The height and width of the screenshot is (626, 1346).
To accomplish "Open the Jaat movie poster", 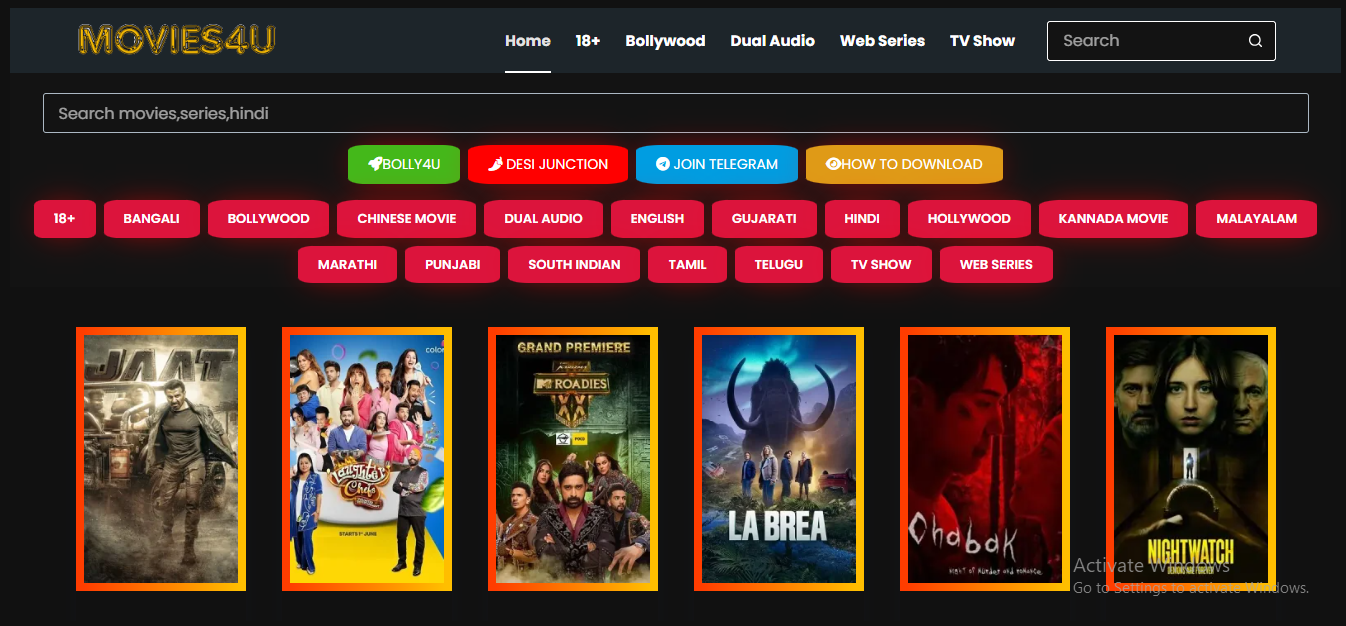I will click(161, 459).
